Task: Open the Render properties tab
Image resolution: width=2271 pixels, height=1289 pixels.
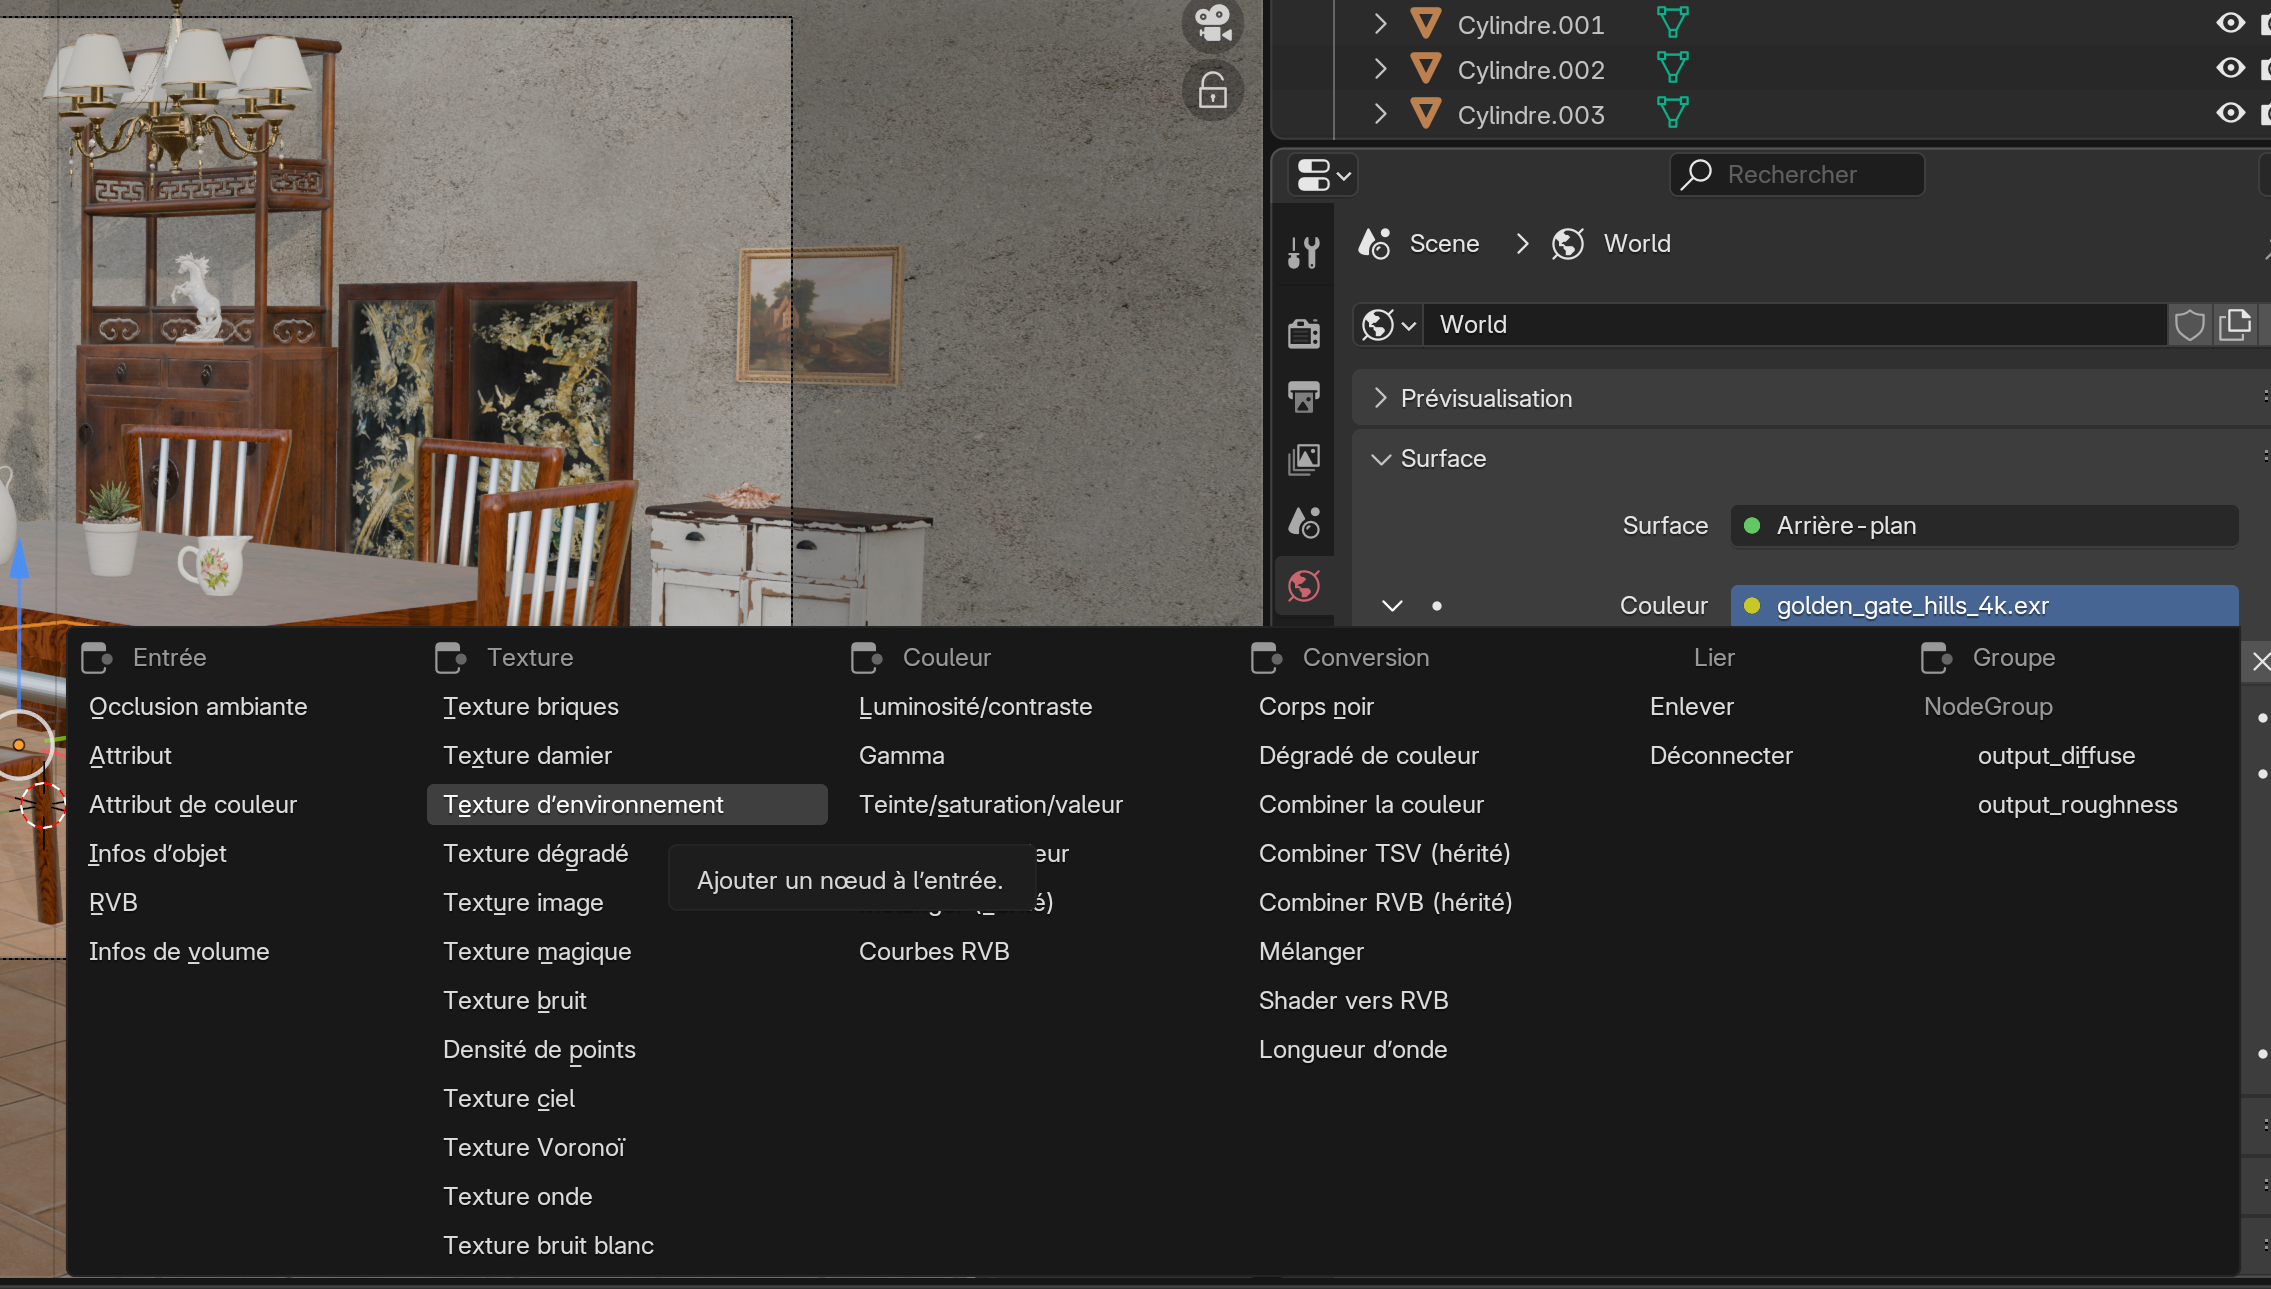Action: 1304,332
